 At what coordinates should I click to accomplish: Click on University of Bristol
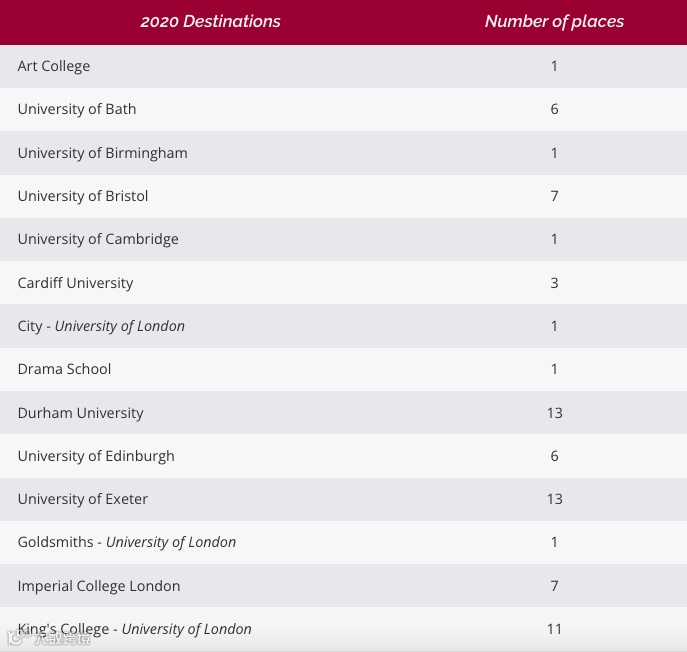coord(83,196)
